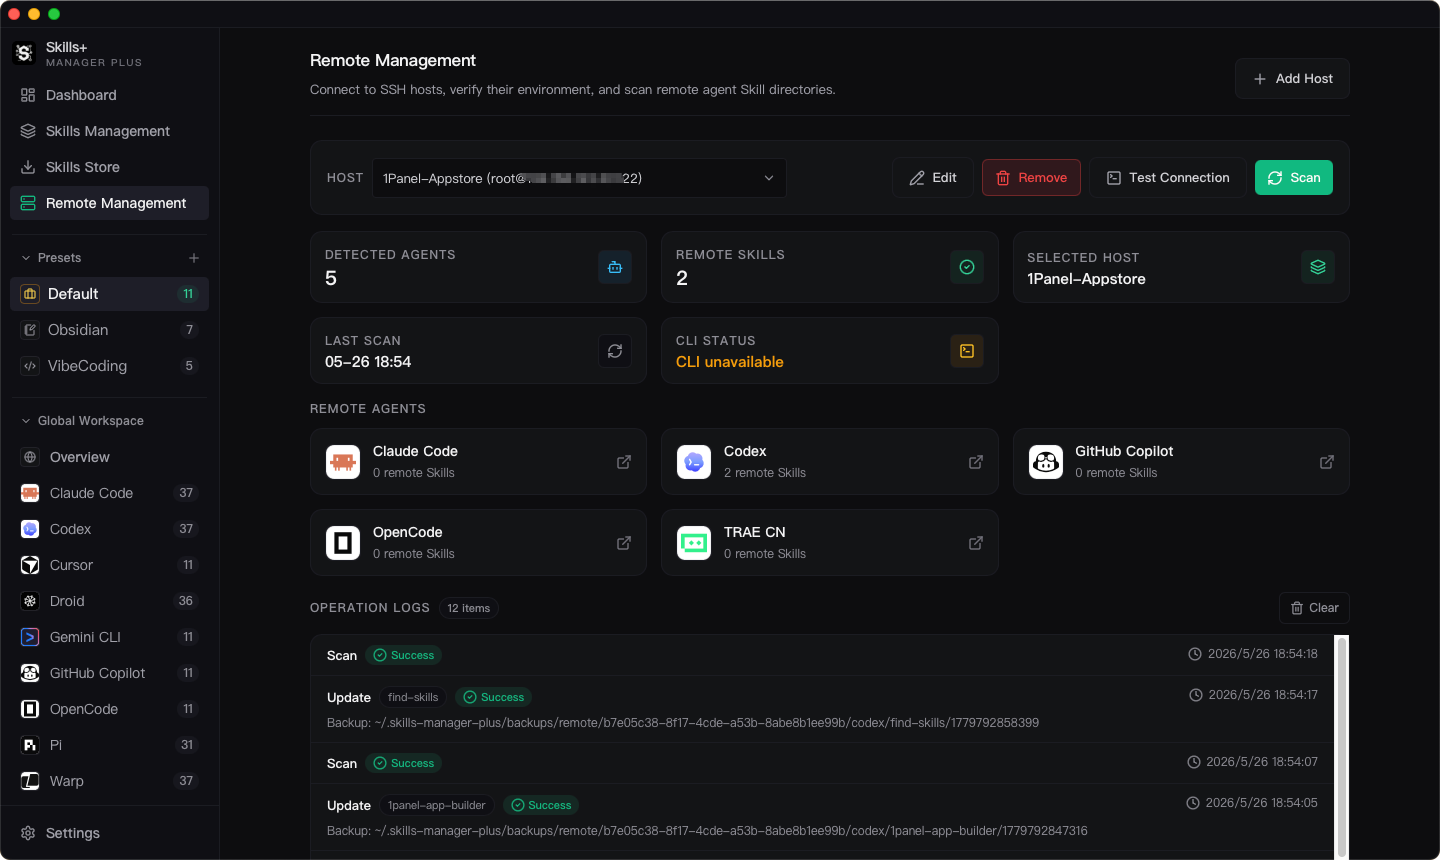Open GitHub Copilot workspace in sidebar
The image size is (1440, 860).
(109, 673)
